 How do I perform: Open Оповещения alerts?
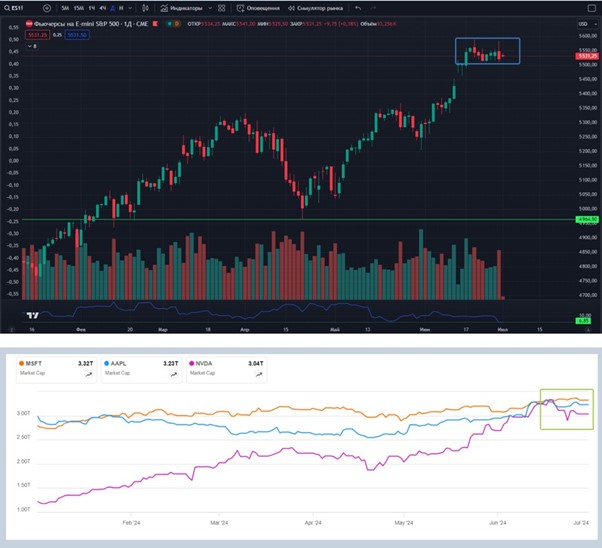[258, 8]
